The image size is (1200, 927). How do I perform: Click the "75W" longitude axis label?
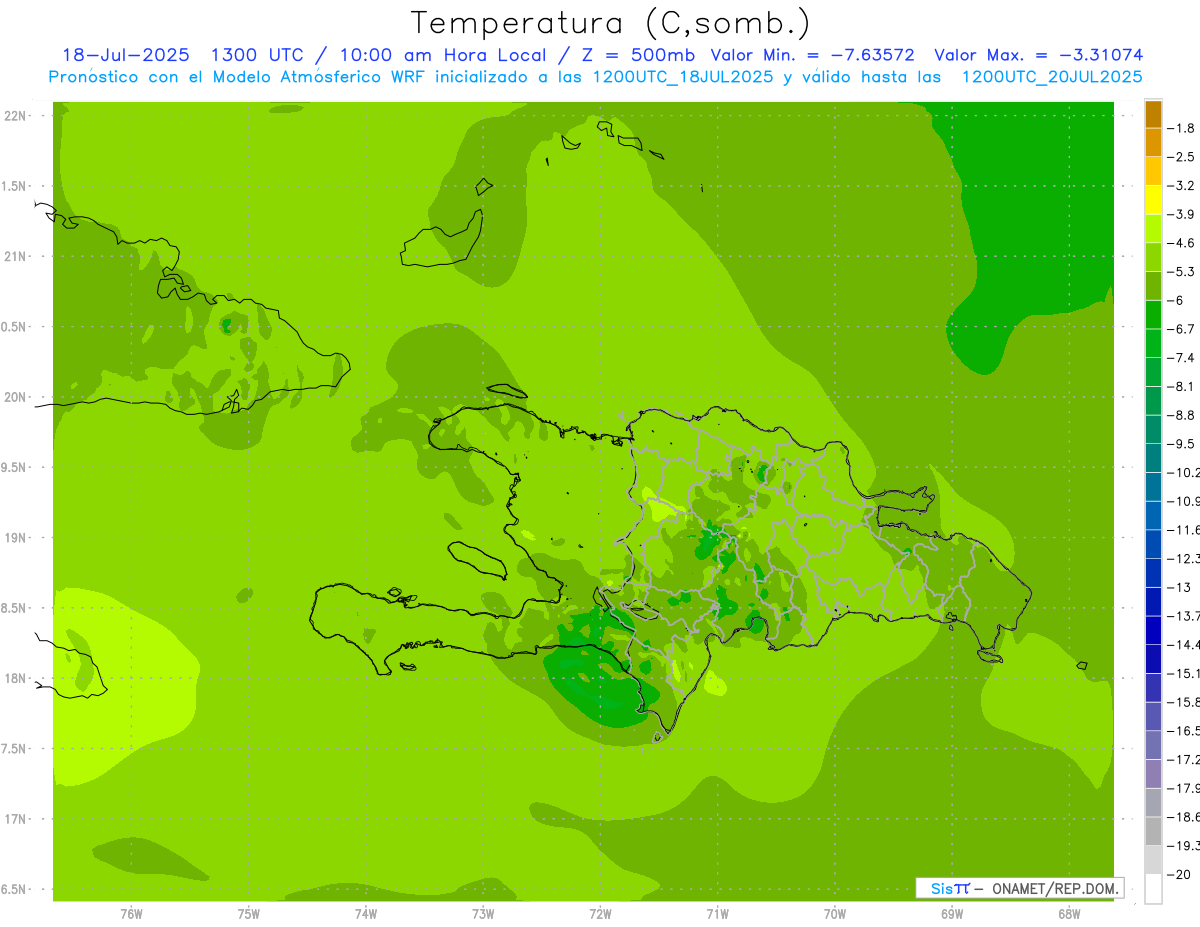249,914
